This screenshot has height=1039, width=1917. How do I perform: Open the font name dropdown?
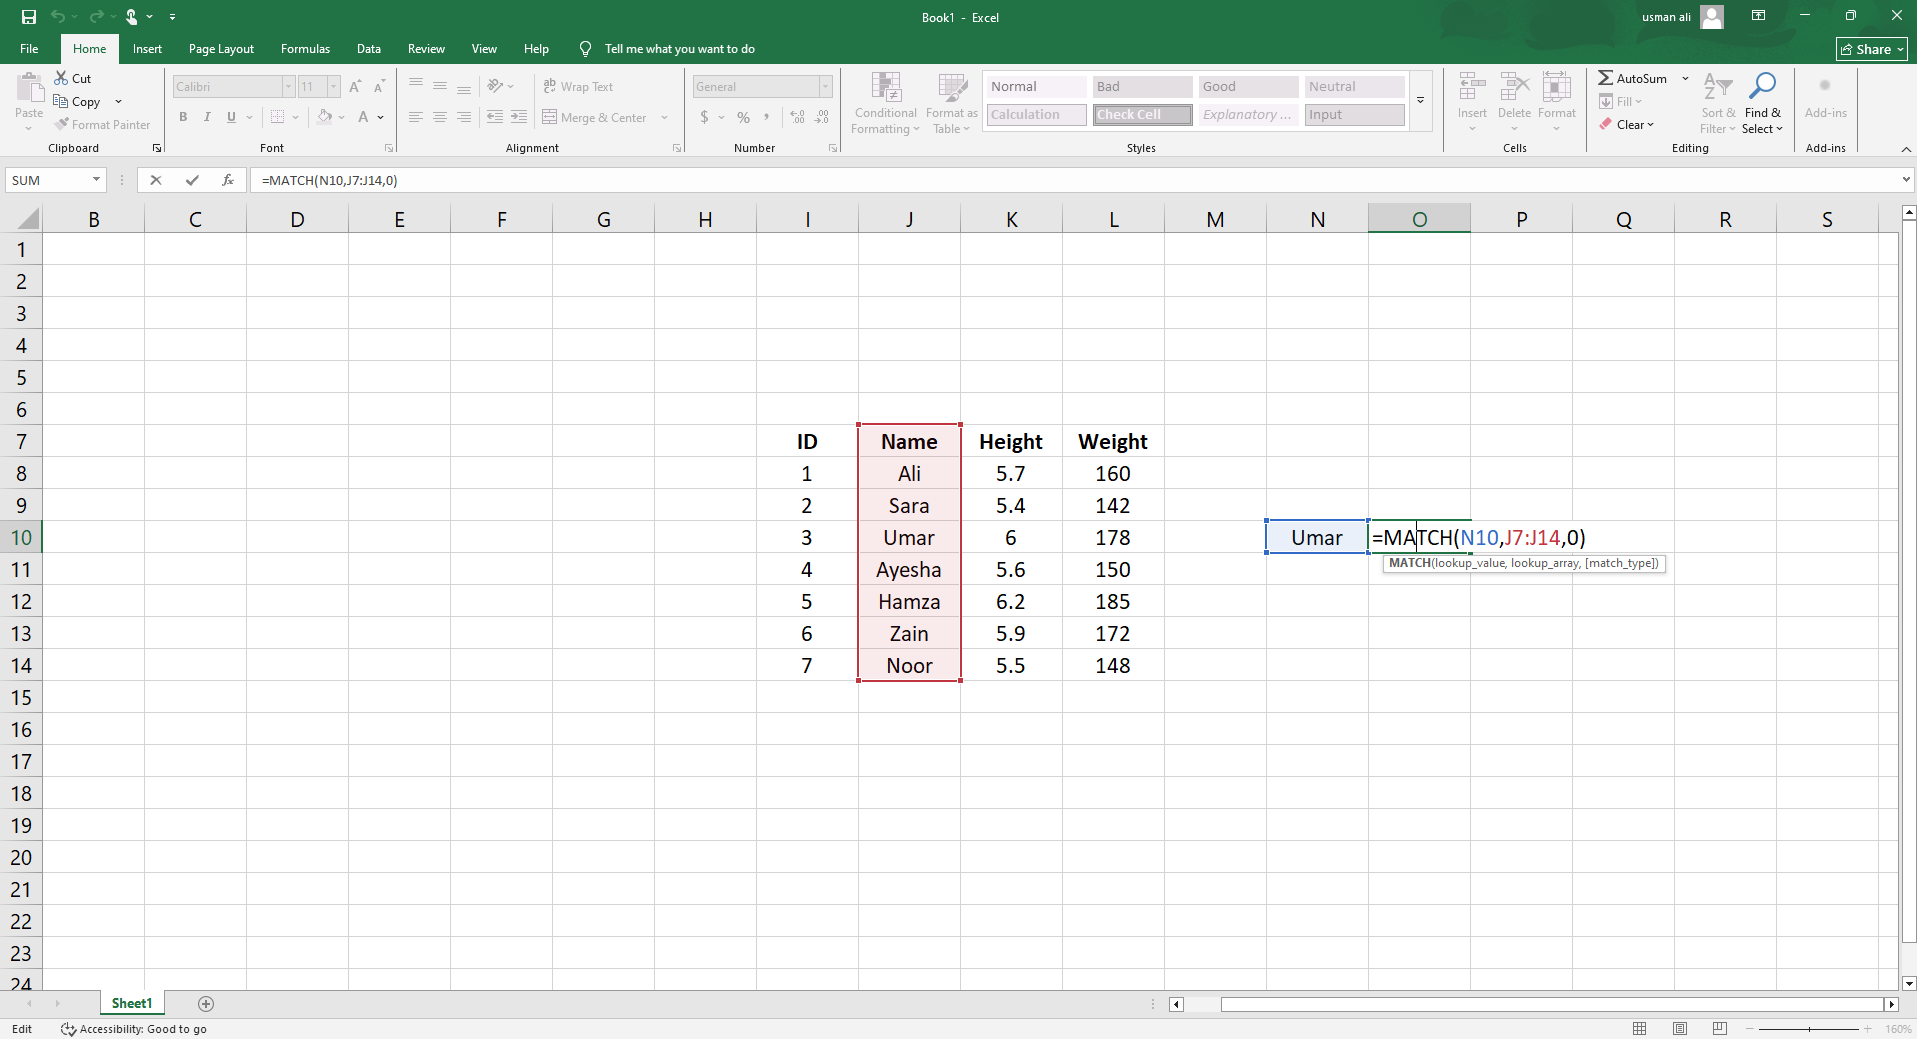tap(288, 87)
